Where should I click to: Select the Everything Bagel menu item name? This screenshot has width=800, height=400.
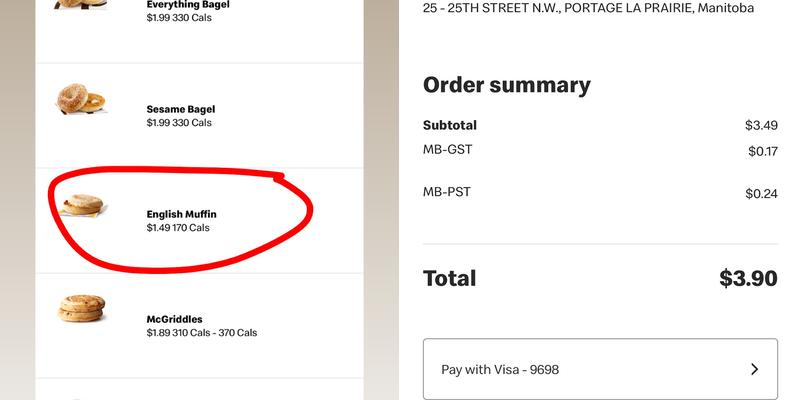tap(188, 5)
